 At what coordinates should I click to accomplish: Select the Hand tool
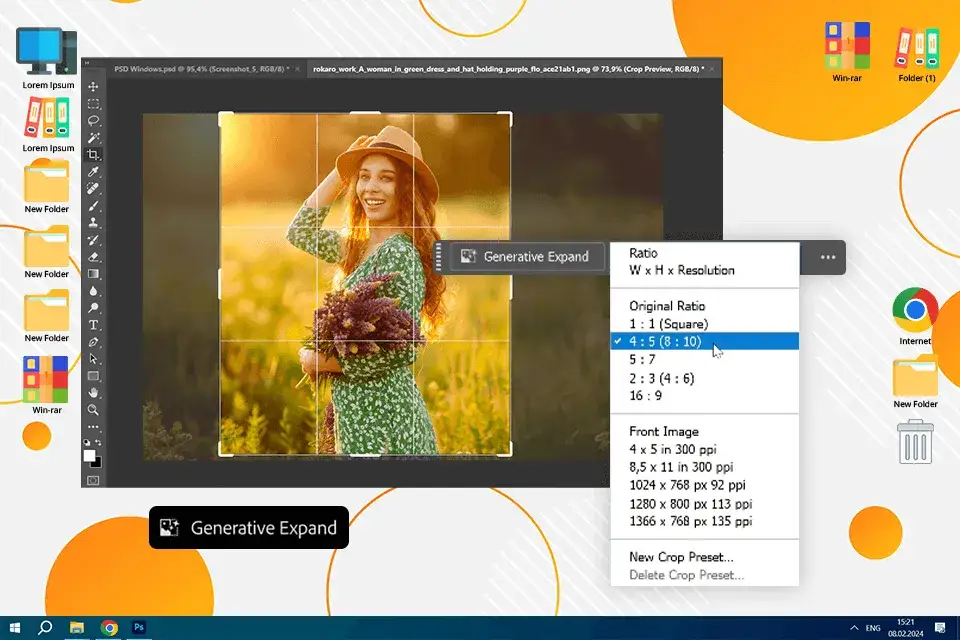click(94, 393)
